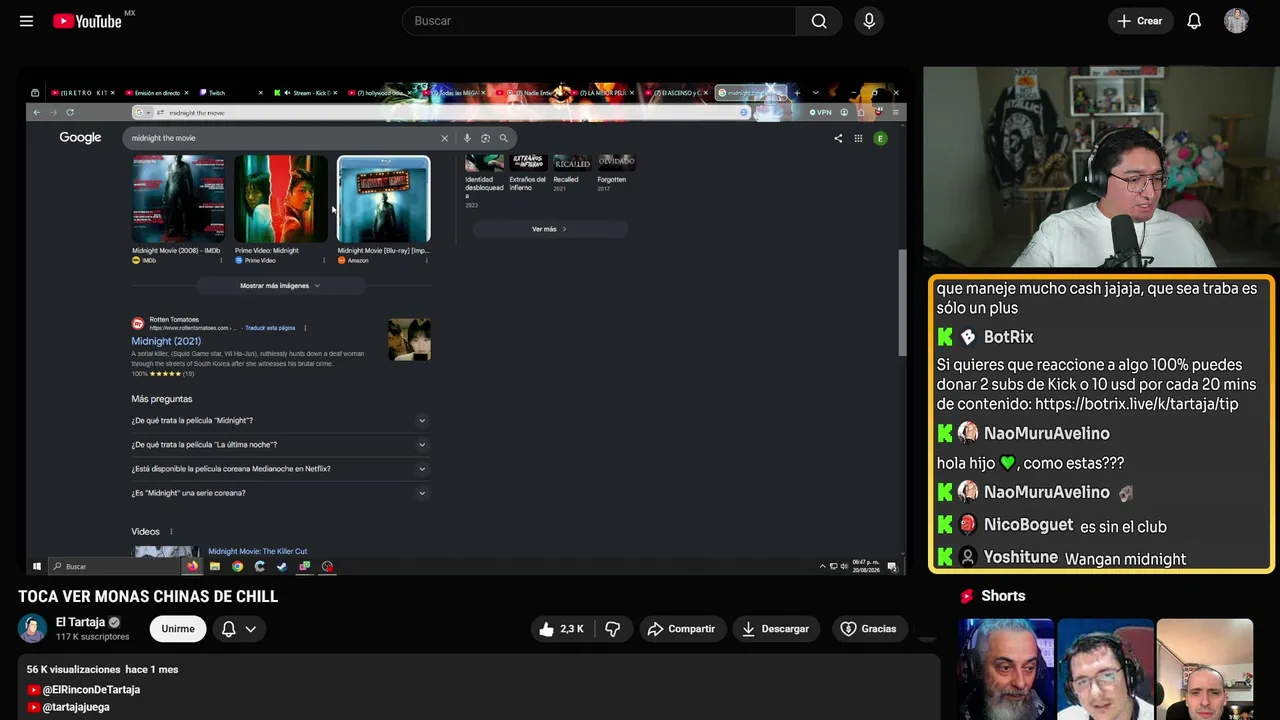Click the share icon on Google page
Viewport: 1280px width, 720px height.
[x=838, y=138]
